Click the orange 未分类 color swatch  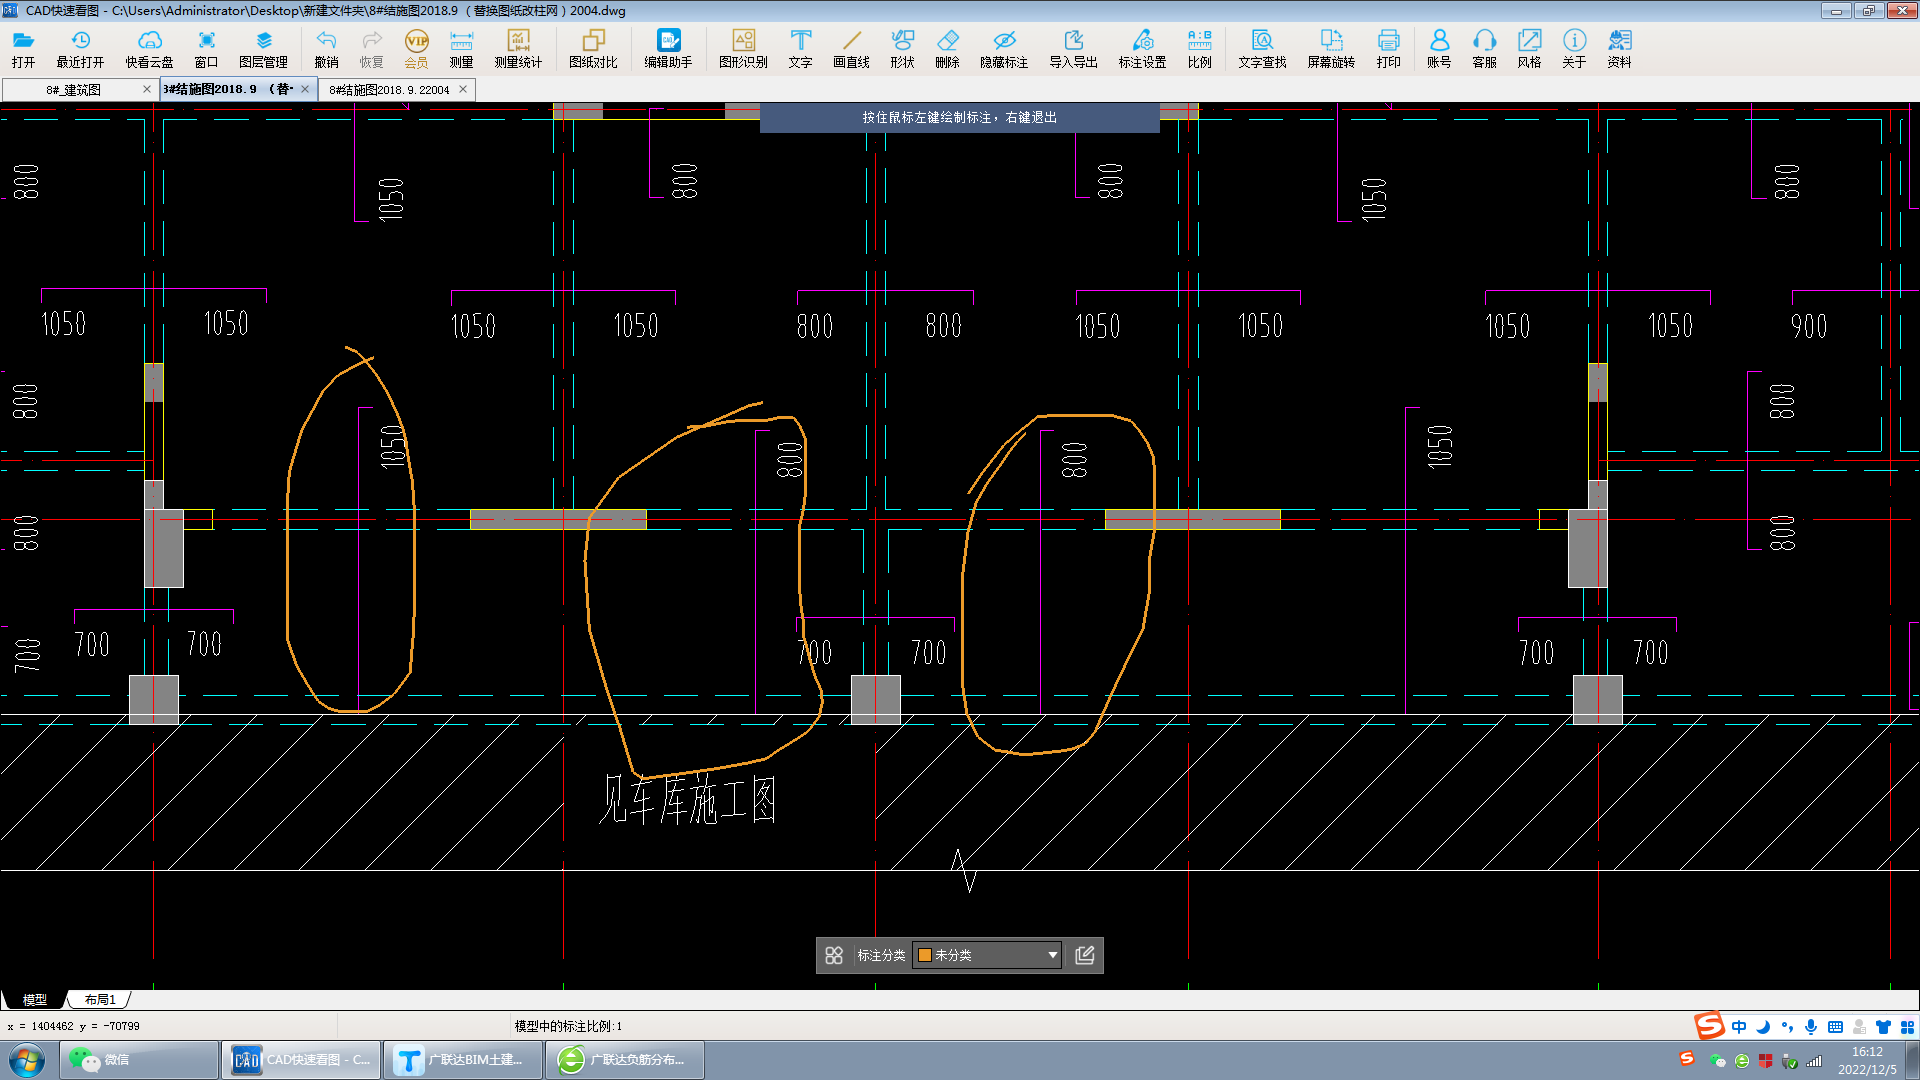pos(925,955)
